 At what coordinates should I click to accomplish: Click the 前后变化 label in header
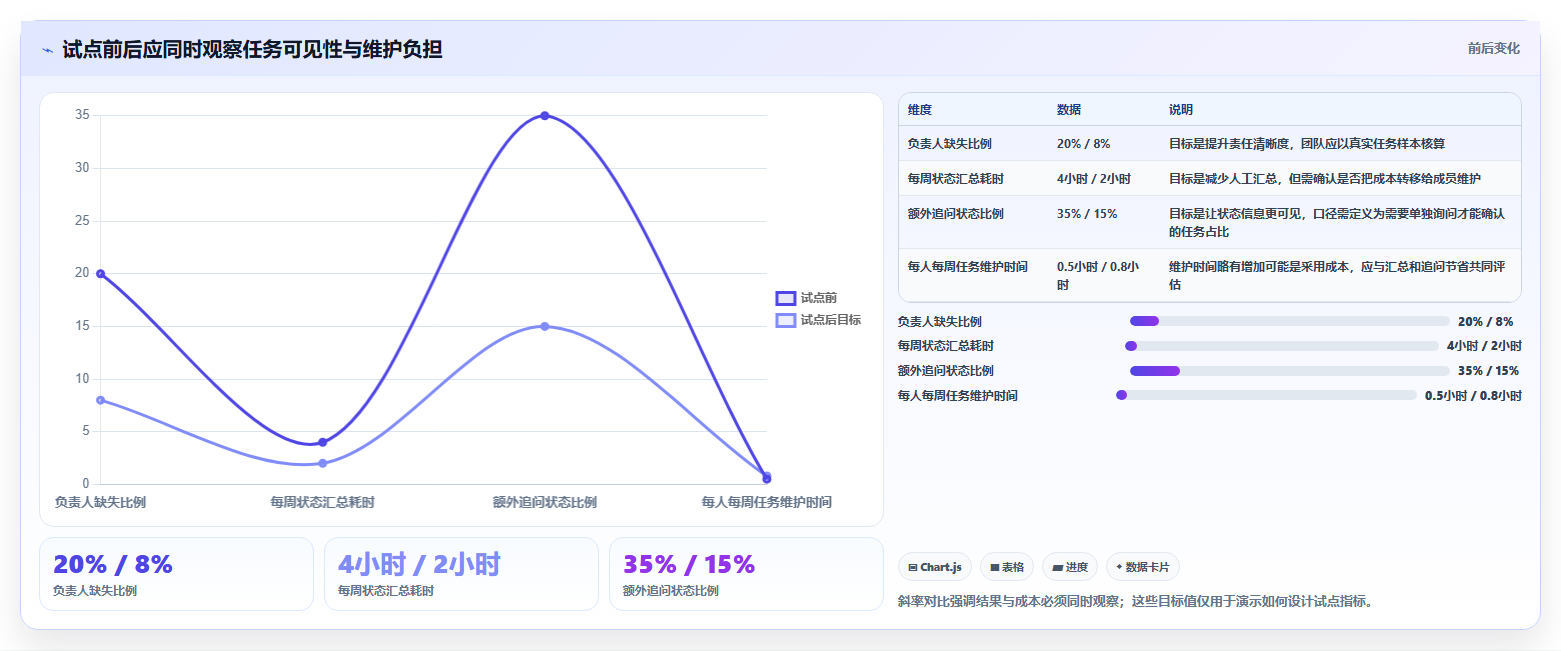[x=1493, y=48]
